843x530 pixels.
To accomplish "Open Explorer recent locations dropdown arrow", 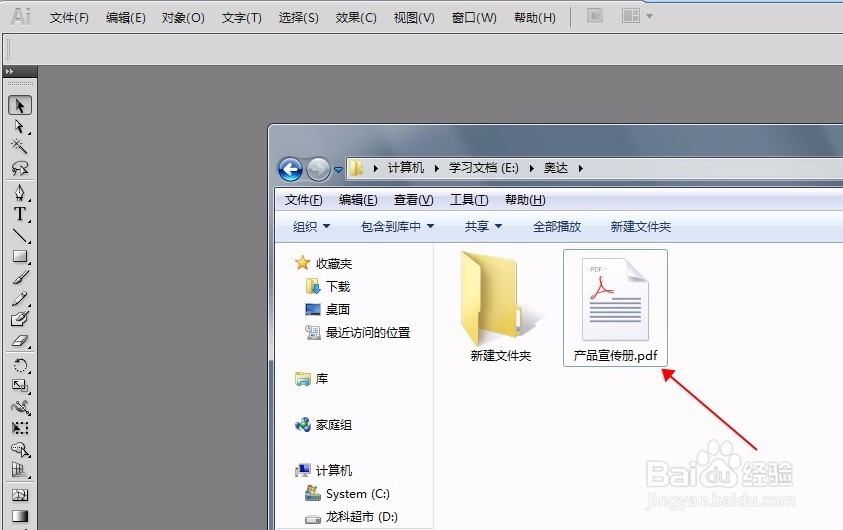I will 338,170.
